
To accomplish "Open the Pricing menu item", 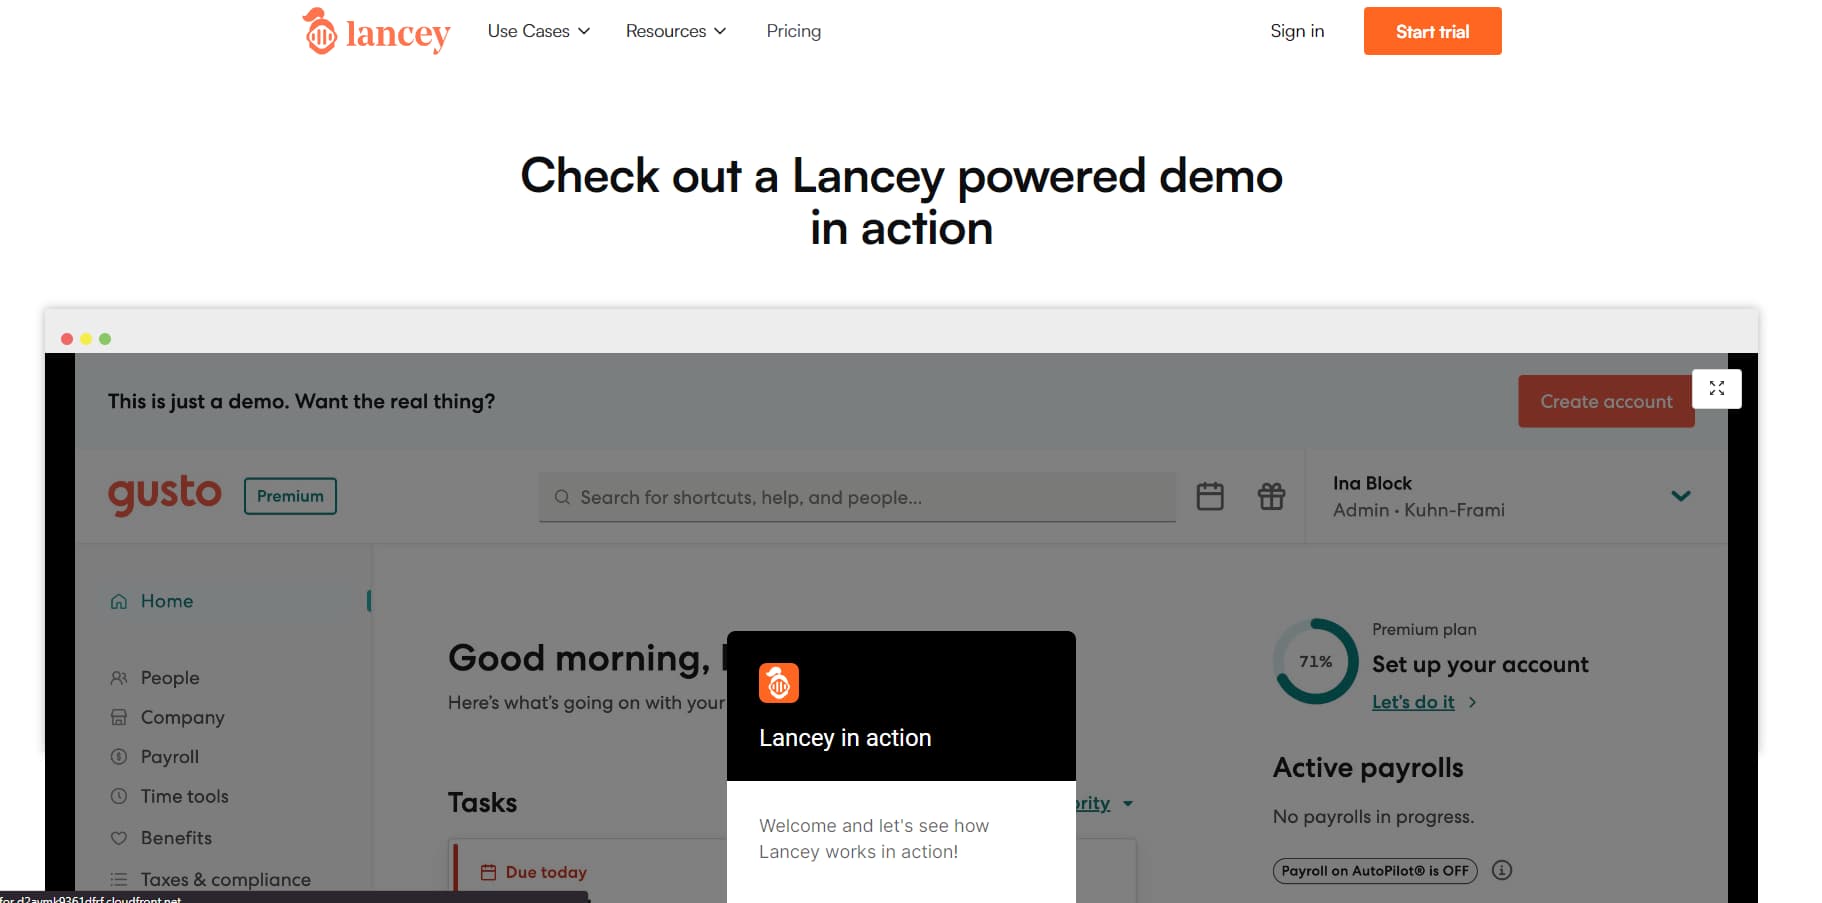I will 793,31.
